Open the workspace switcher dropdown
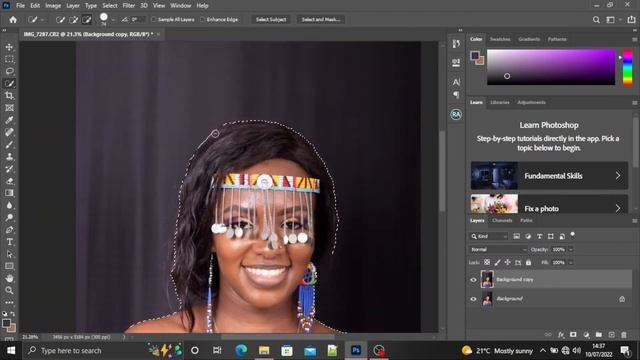This screenshot has height=360, width=640. 613,20
